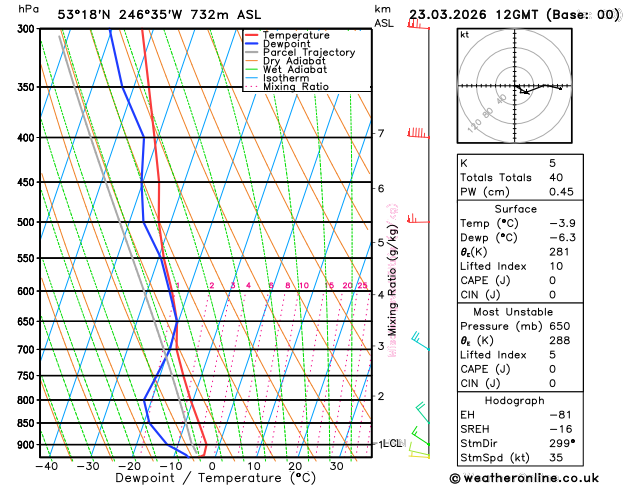Click the red wind barb at 300 hPa

(418, 24)
